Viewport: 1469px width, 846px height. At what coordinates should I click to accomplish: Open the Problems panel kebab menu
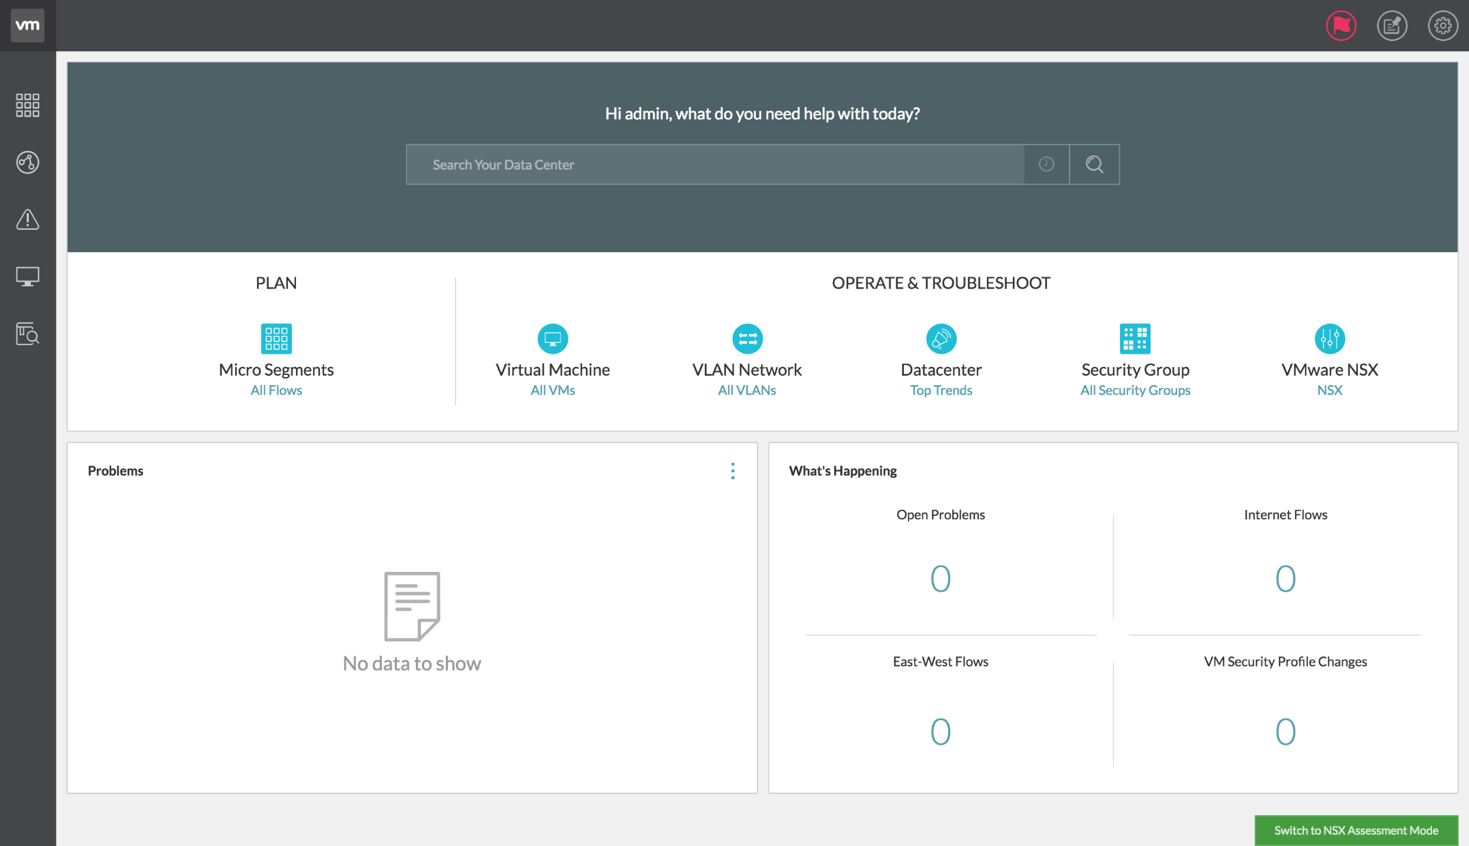733,470
